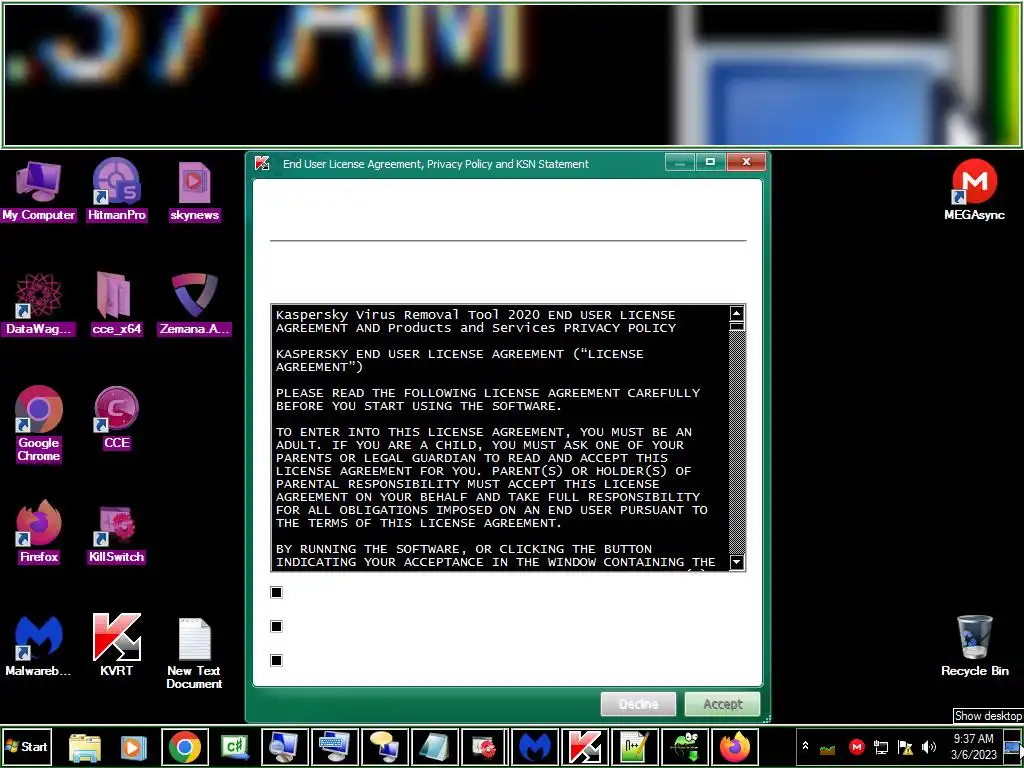Click the license agreement text area
1024x768 pixels.
coord(500,438)
